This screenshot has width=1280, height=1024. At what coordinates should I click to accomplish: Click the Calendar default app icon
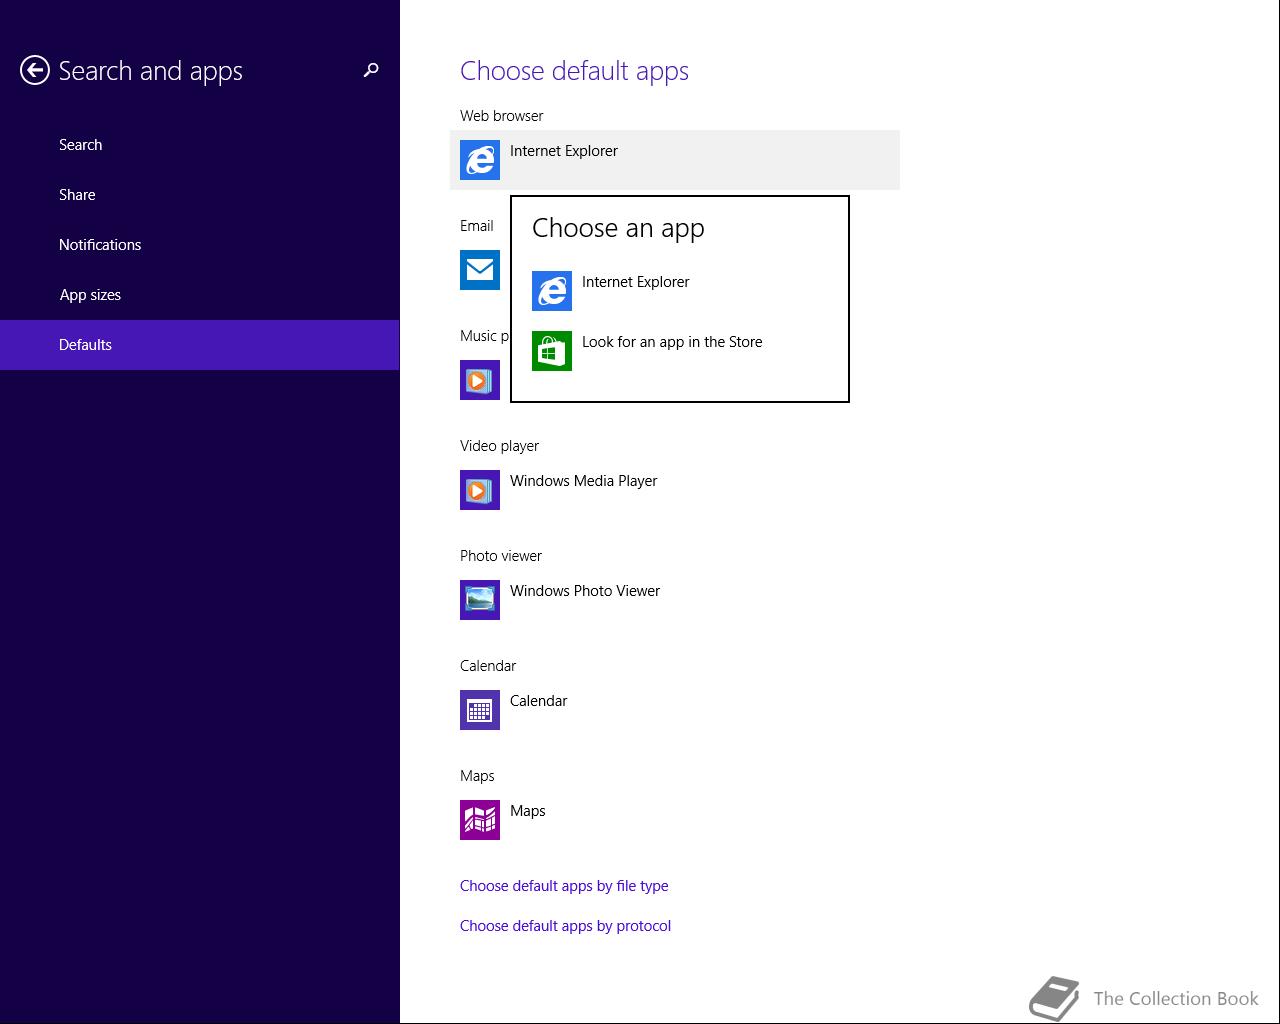tap(480, 710)
